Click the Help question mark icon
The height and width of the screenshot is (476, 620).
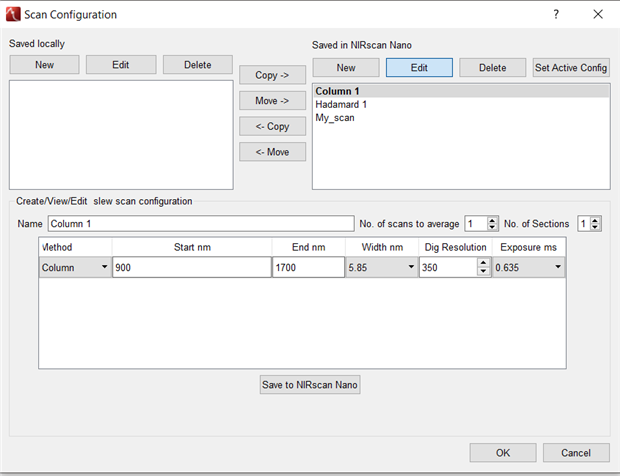pos(556,15)
